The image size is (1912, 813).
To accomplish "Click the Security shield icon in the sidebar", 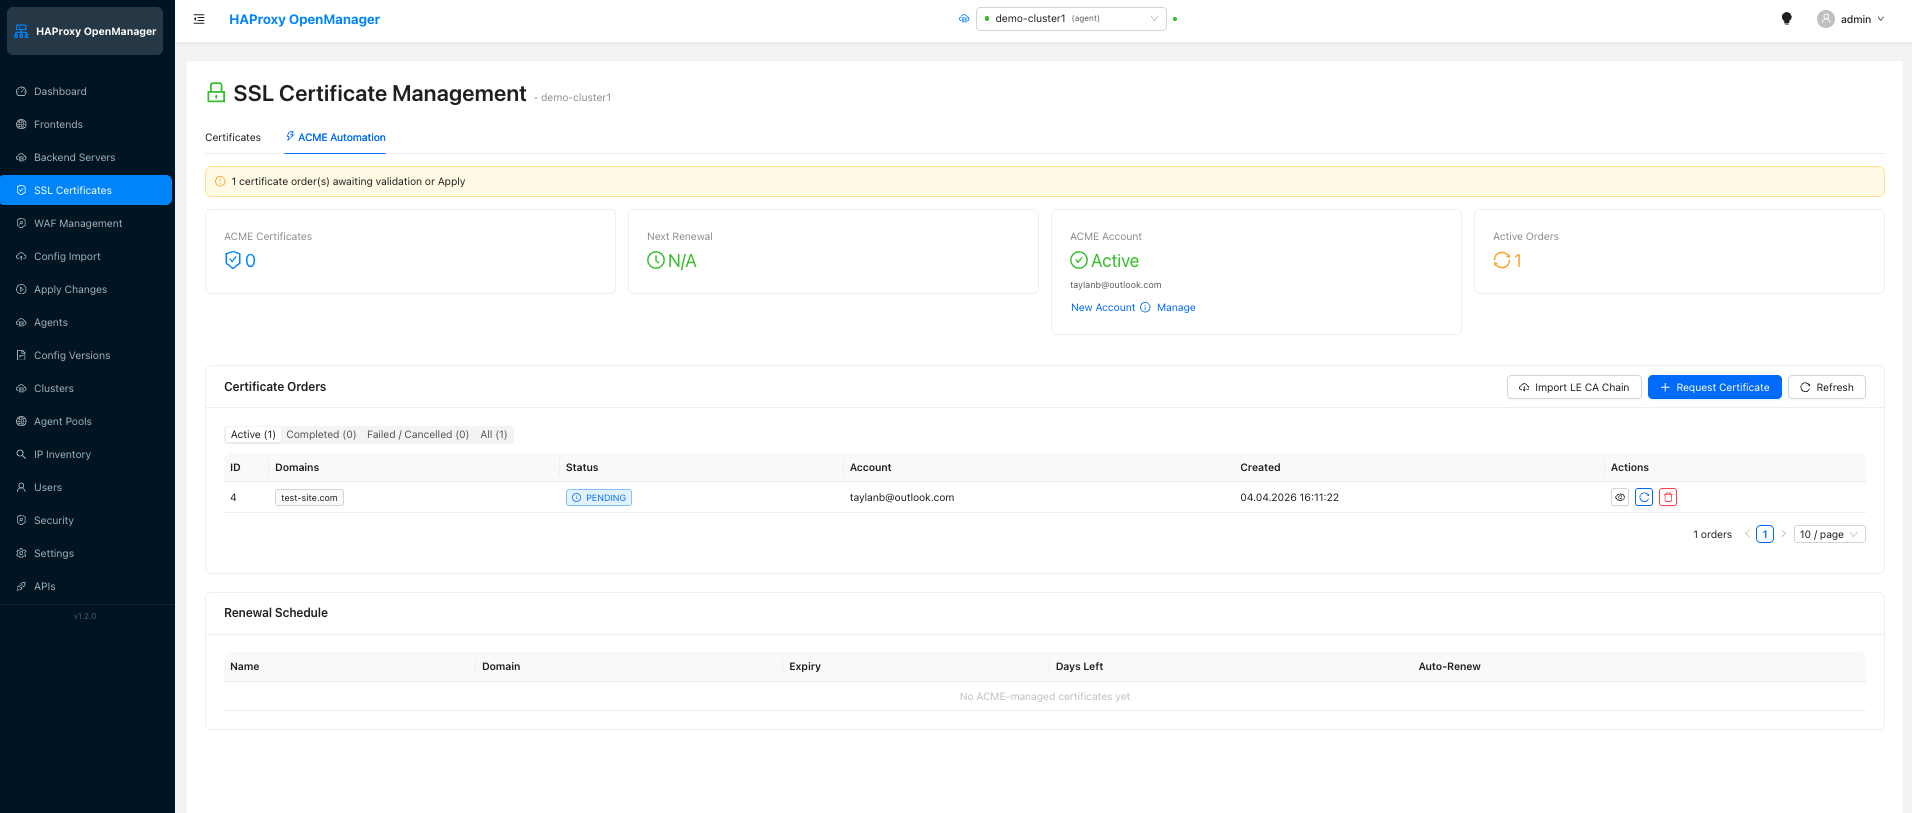I will coord(21,520).
